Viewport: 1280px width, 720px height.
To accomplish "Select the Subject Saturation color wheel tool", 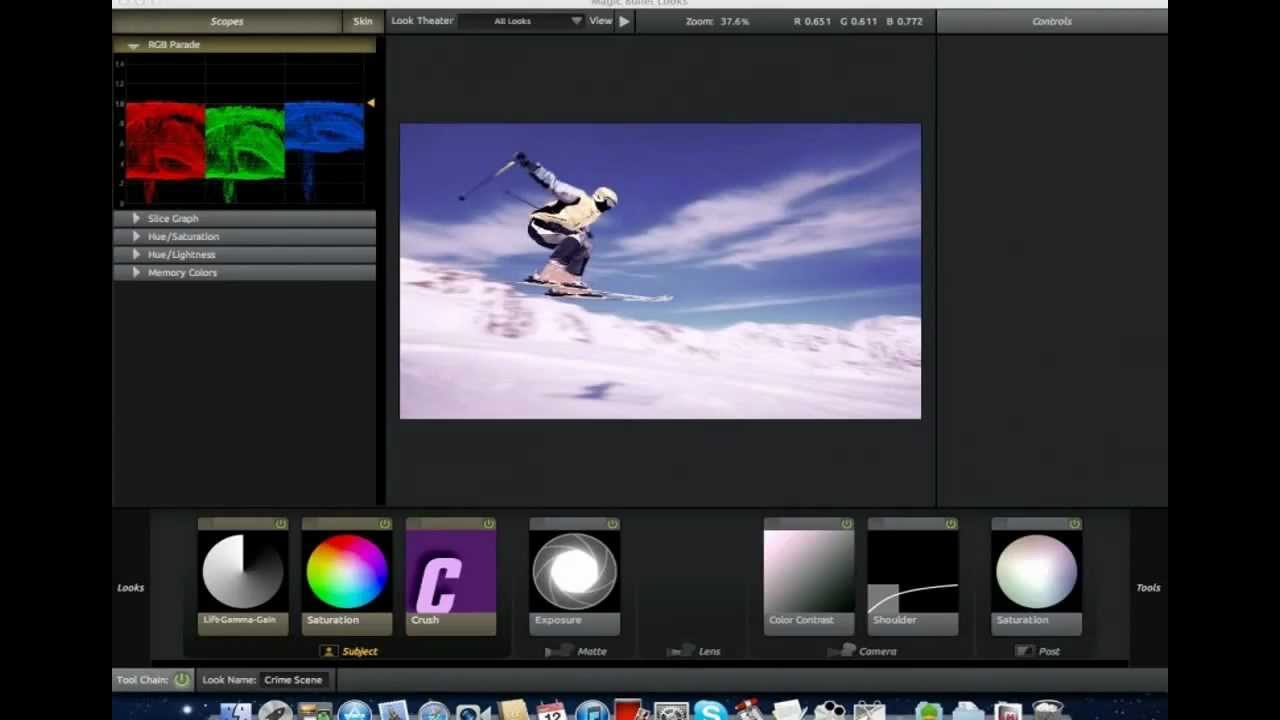I will [347, 577].
